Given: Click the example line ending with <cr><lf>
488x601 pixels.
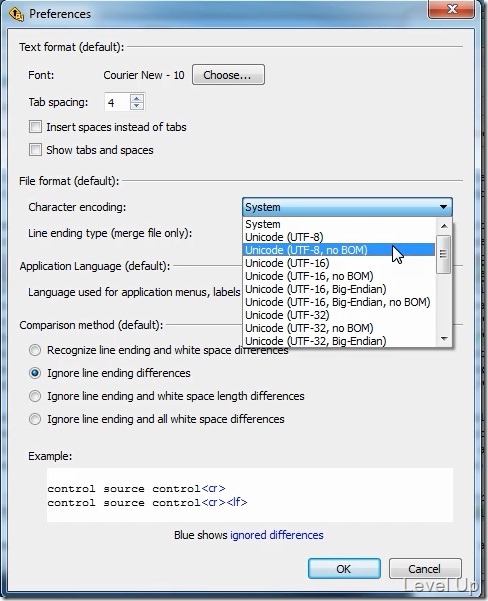Looking at the screenshot, I should (x=148, y=502).
